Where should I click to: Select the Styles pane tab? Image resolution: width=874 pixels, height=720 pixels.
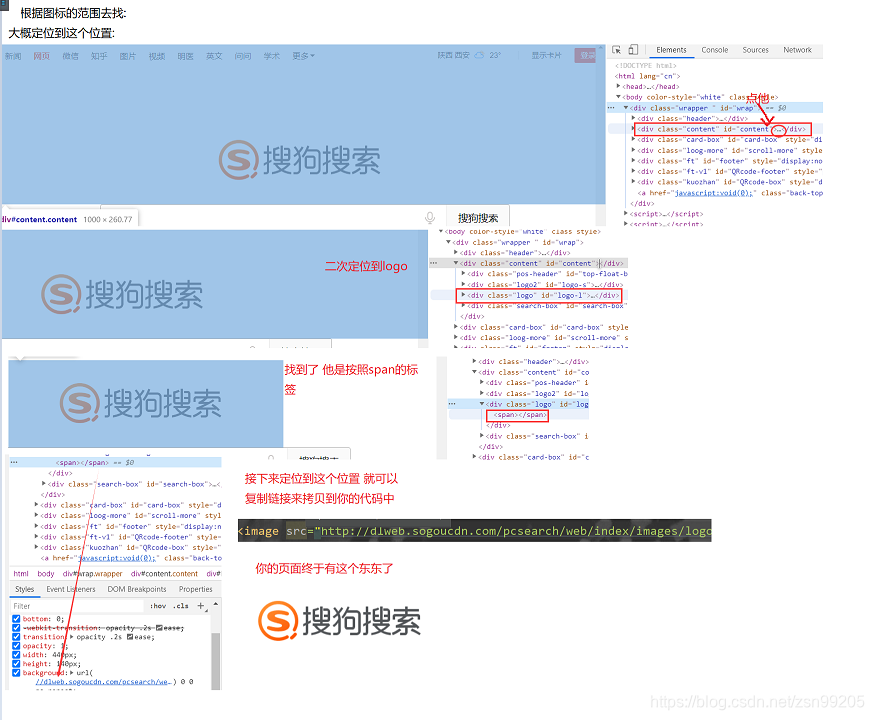pos(25,589)
